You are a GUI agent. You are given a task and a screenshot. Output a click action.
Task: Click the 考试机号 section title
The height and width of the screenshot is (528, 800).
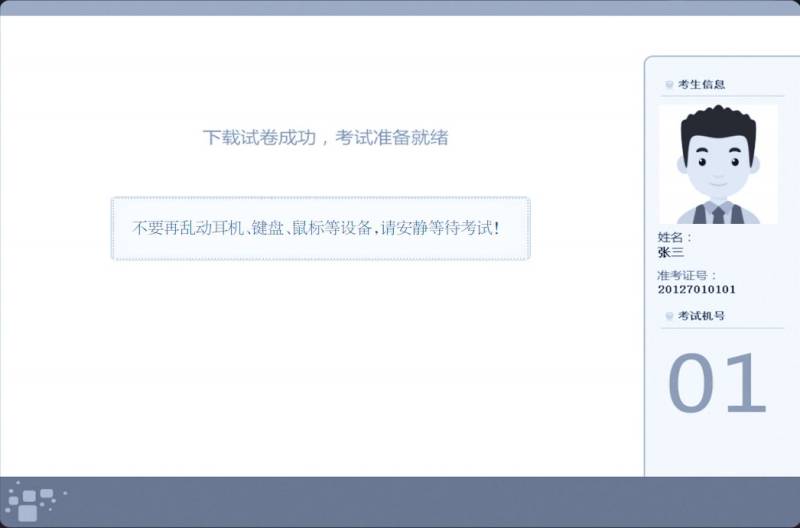tap(702, 316)
